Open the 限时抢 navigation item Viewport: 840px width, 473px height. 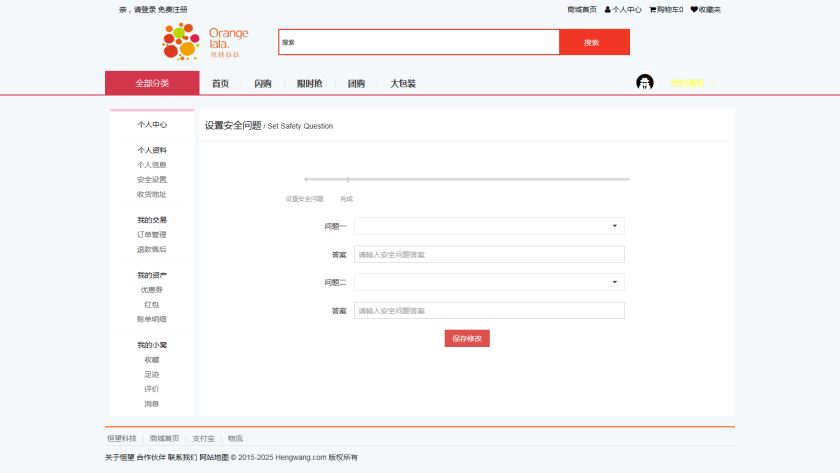310,84
